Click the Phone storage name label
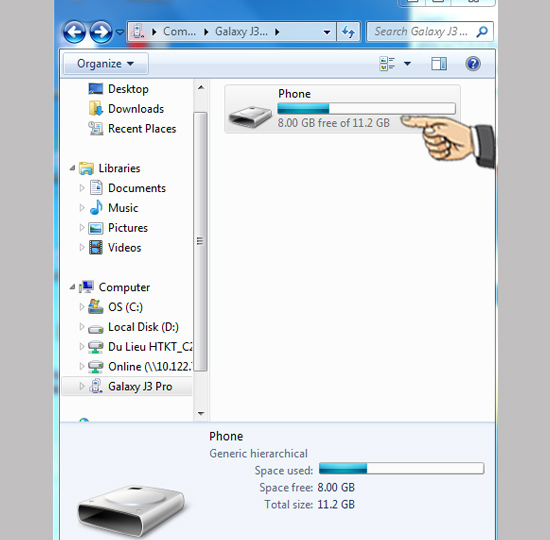Image resolution: width=550 pixels, height=540 pixels. (294, 94)
